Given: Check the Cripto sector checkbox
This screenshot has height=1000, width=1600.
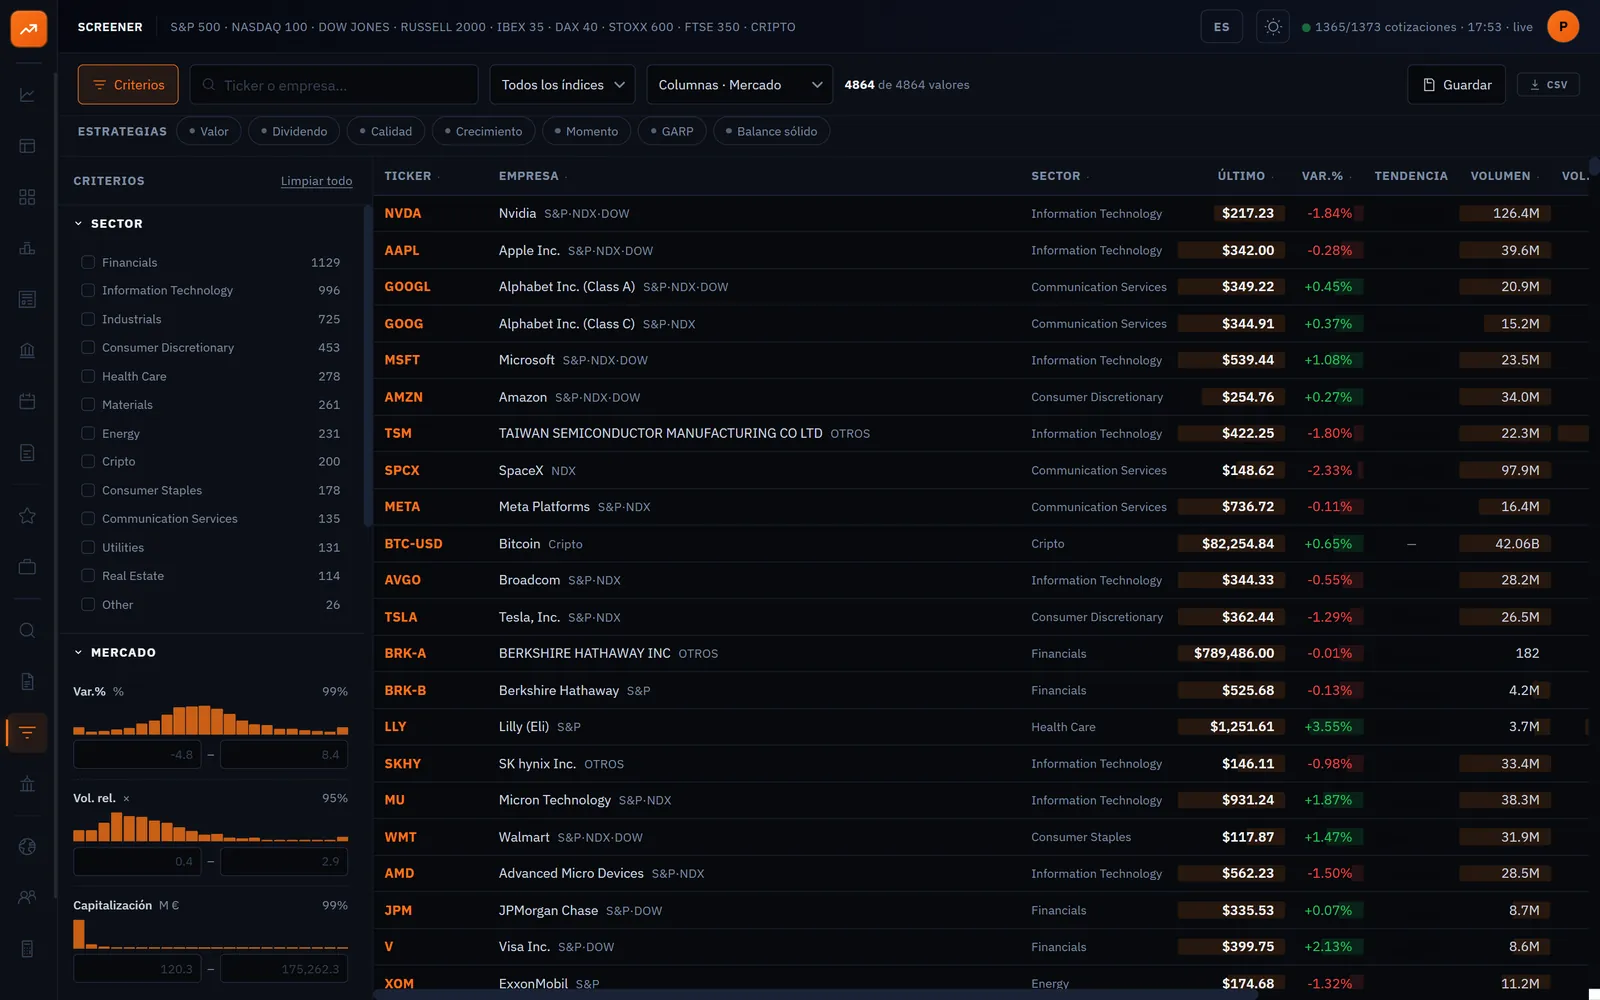Looking at the screenshot, I should (88, 461).
